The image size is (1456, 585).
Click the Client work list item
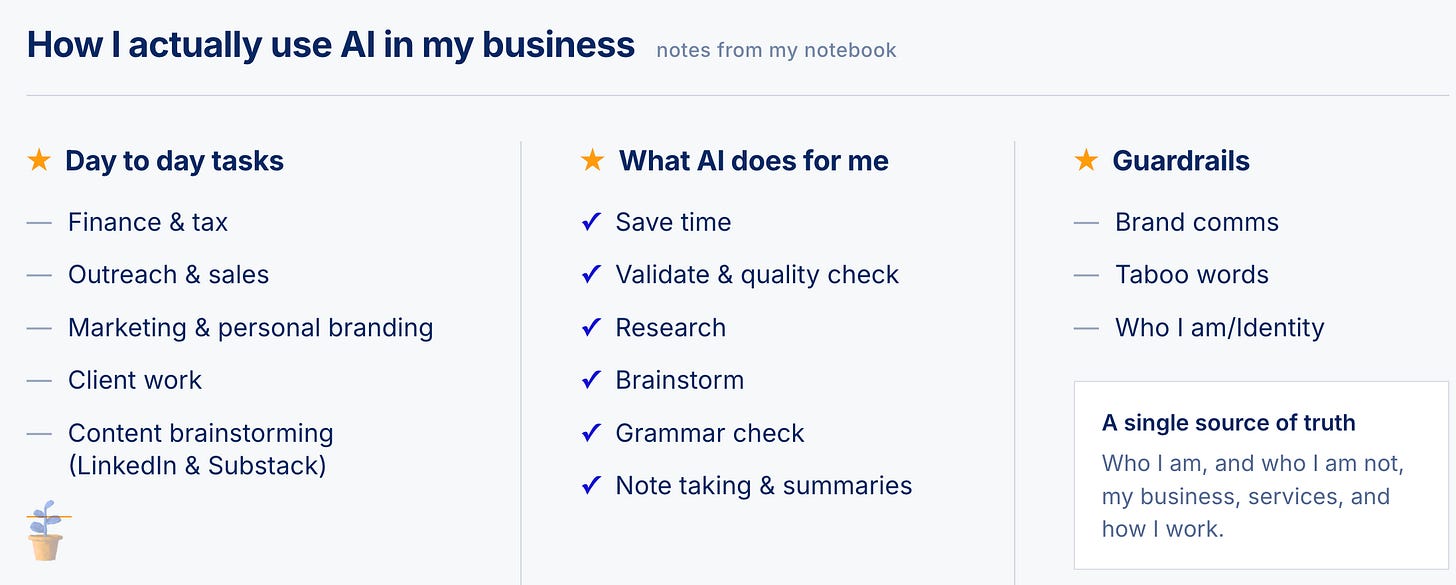point(135,380)
